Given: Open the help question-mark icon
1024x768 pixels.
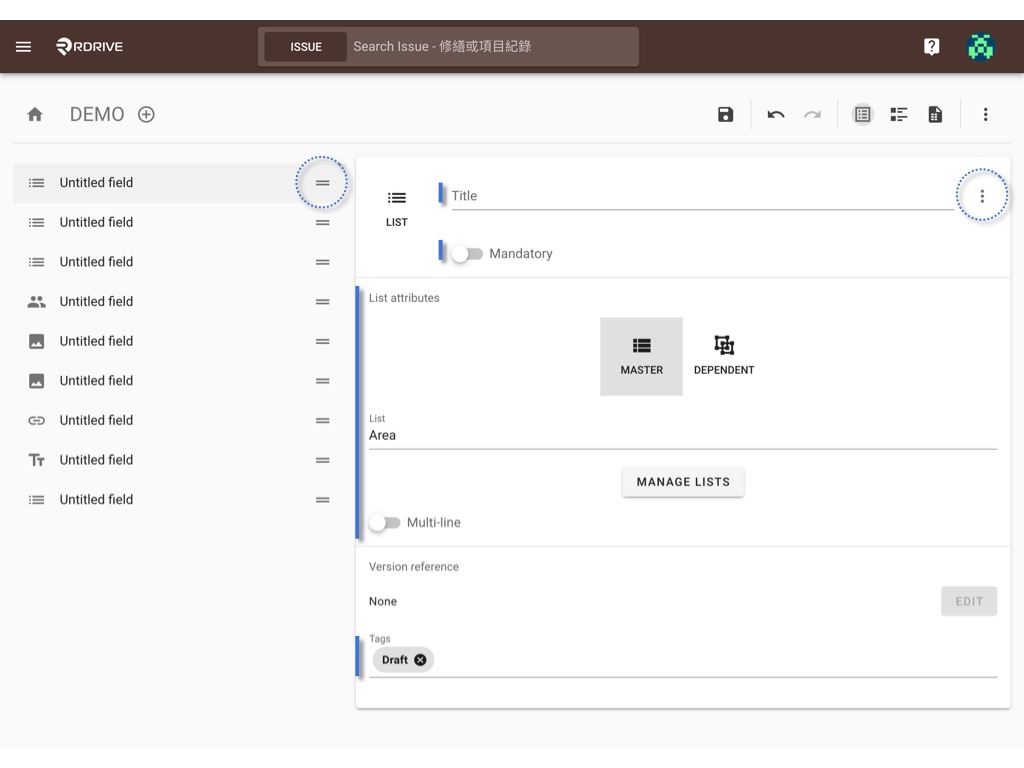Looking at the screenshot, I should (x=932, y=46).
